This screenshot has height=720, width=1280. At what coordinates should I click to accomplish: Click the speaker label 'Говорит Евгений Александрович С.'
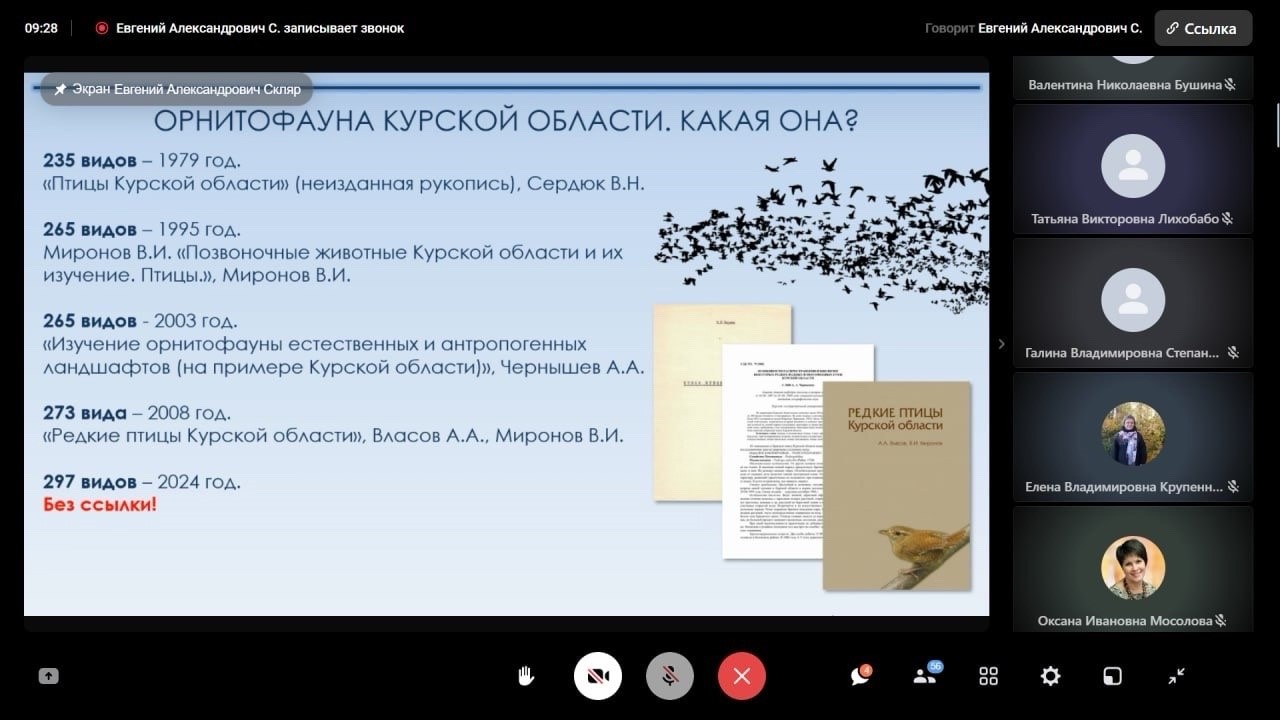pos(1033,28)
